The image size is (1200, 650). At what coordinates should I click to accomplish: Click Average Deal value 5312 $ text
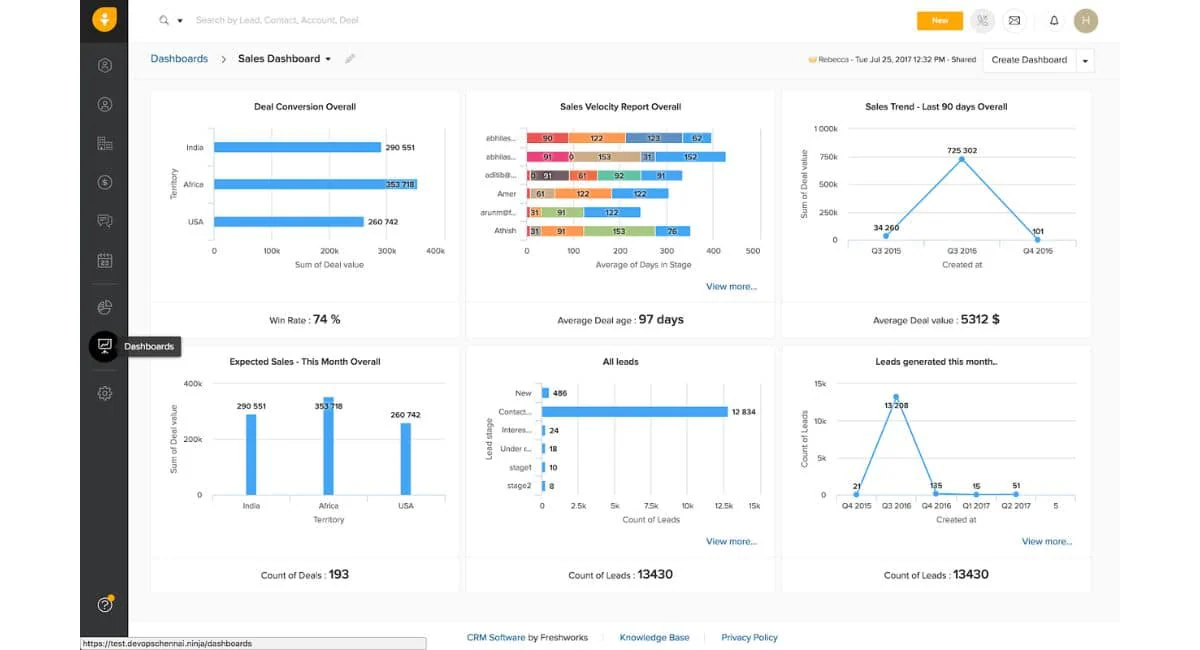936,320
